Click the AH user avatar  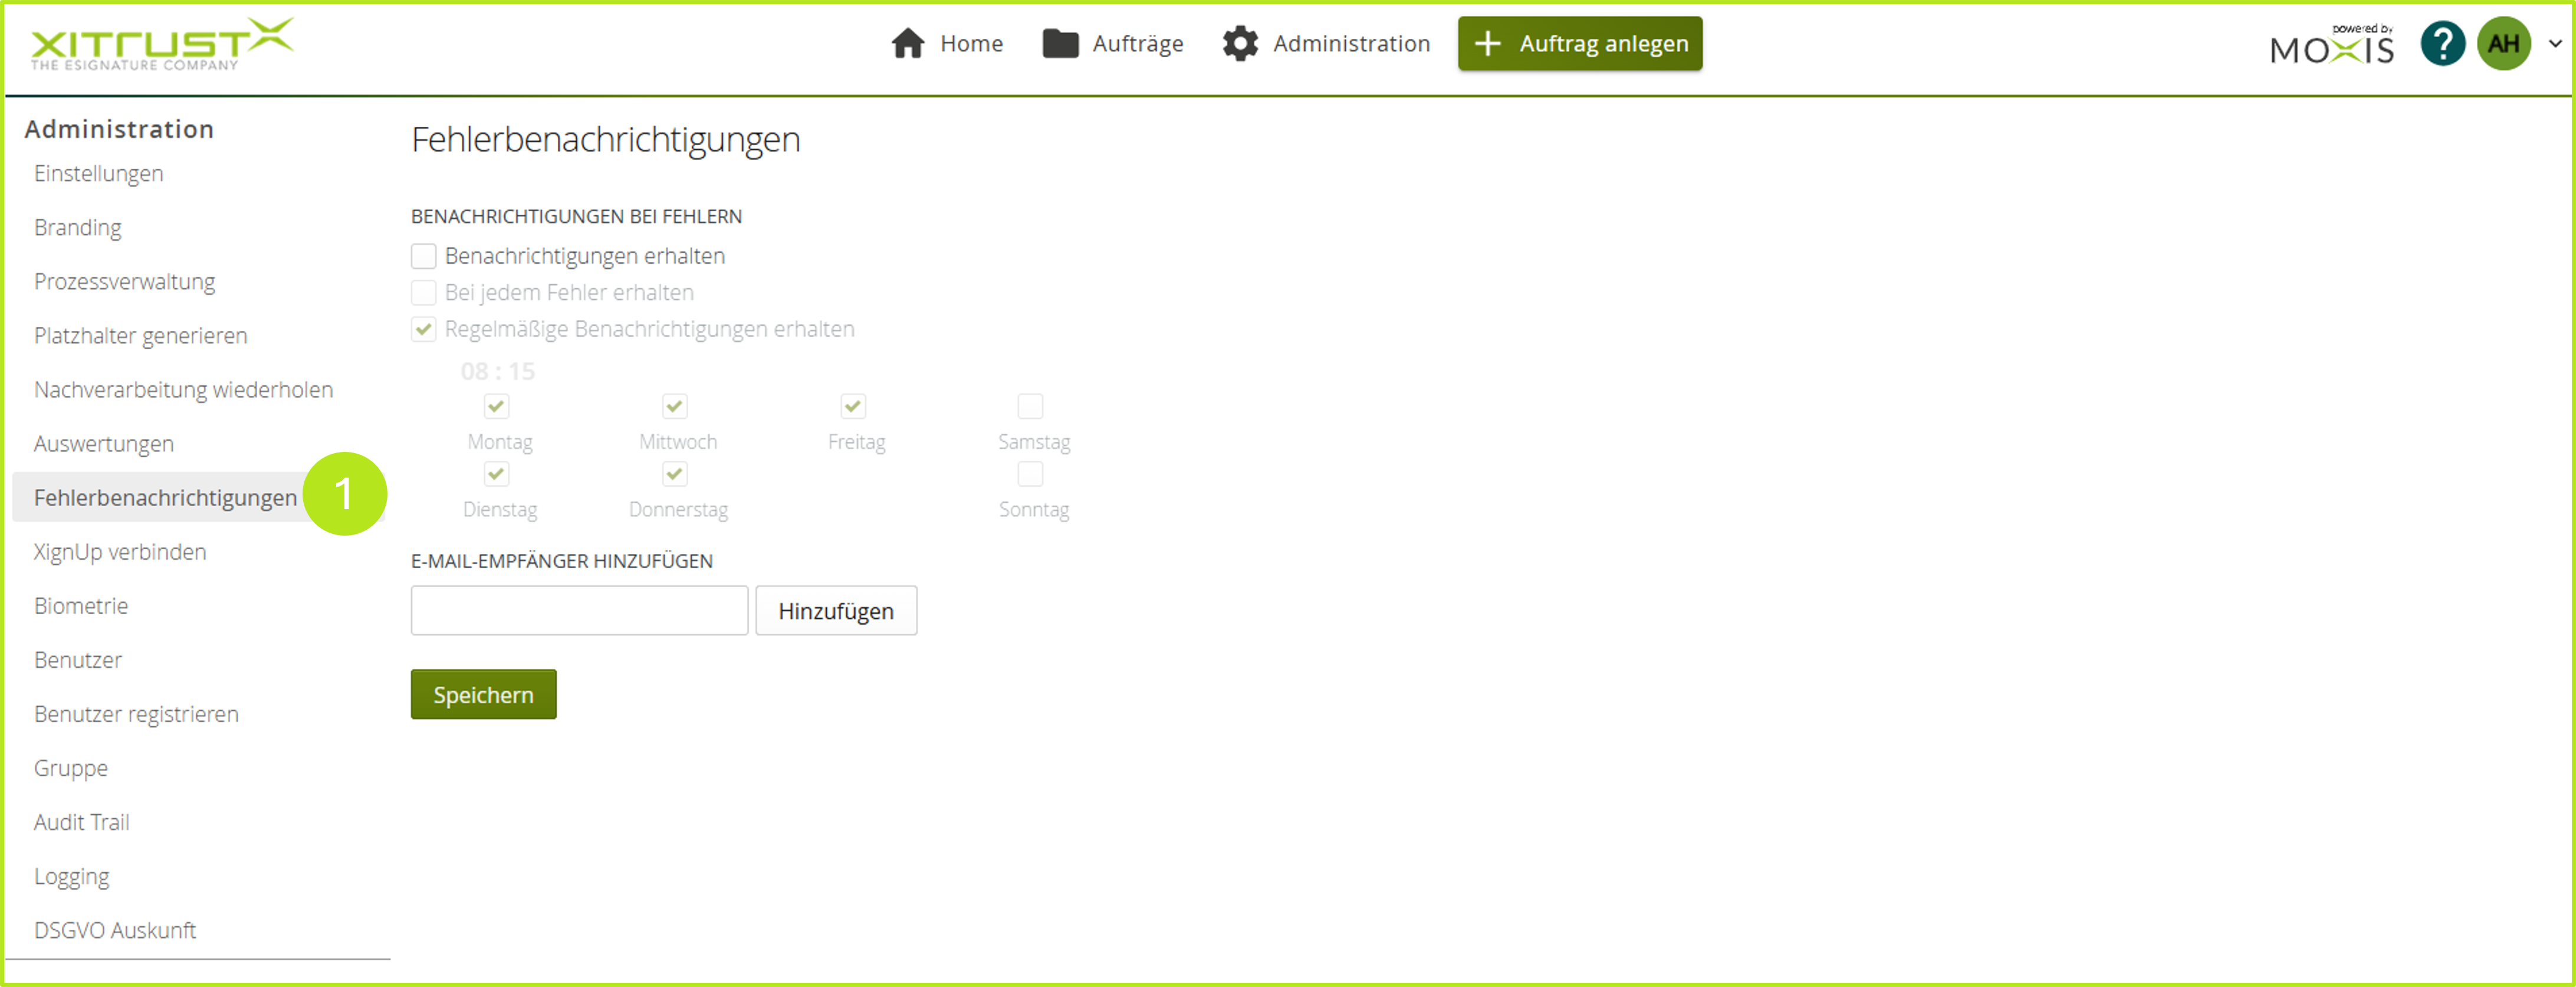(x=2503, y=44)
